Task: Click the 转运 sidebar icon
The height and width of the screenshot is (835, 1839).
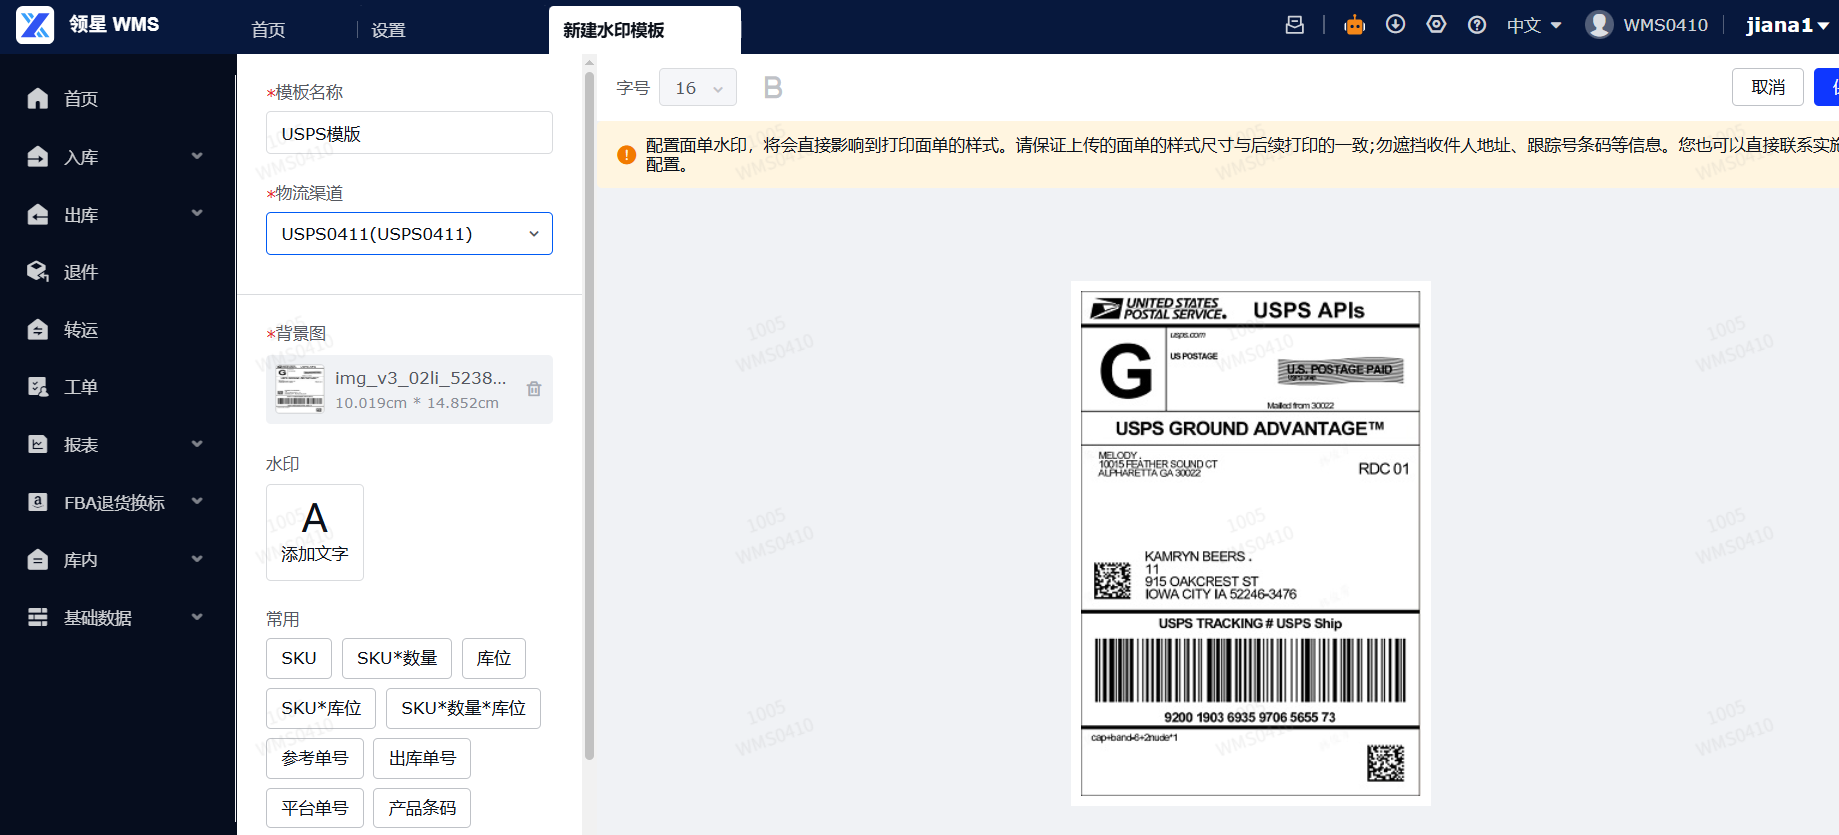Action: click(38, 330)
